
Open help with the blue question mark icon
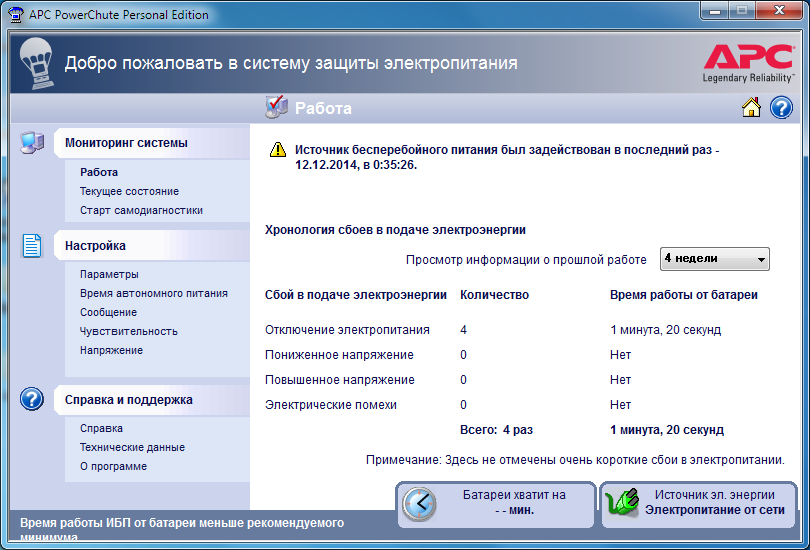(781, 107)
